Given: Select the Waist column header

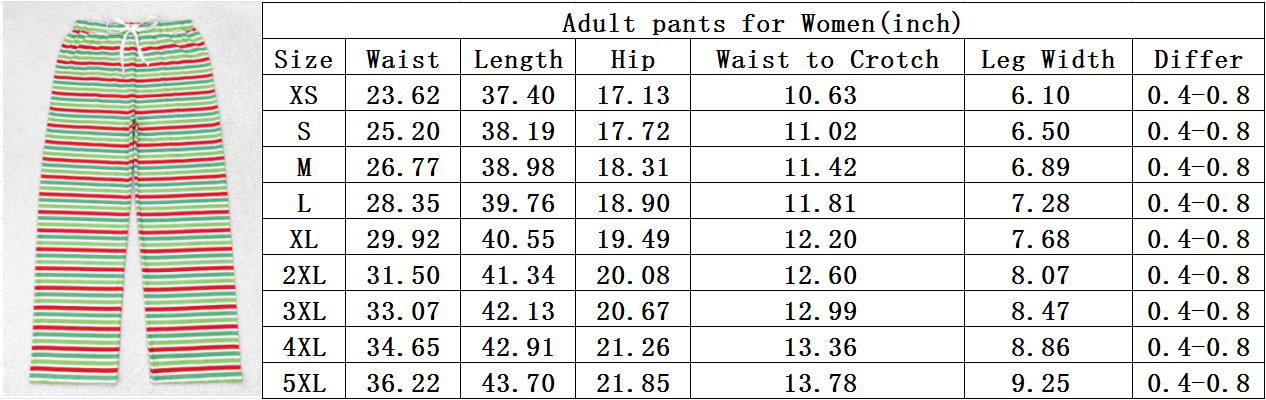Looking at the screenshot, I should tap(403, 59).
